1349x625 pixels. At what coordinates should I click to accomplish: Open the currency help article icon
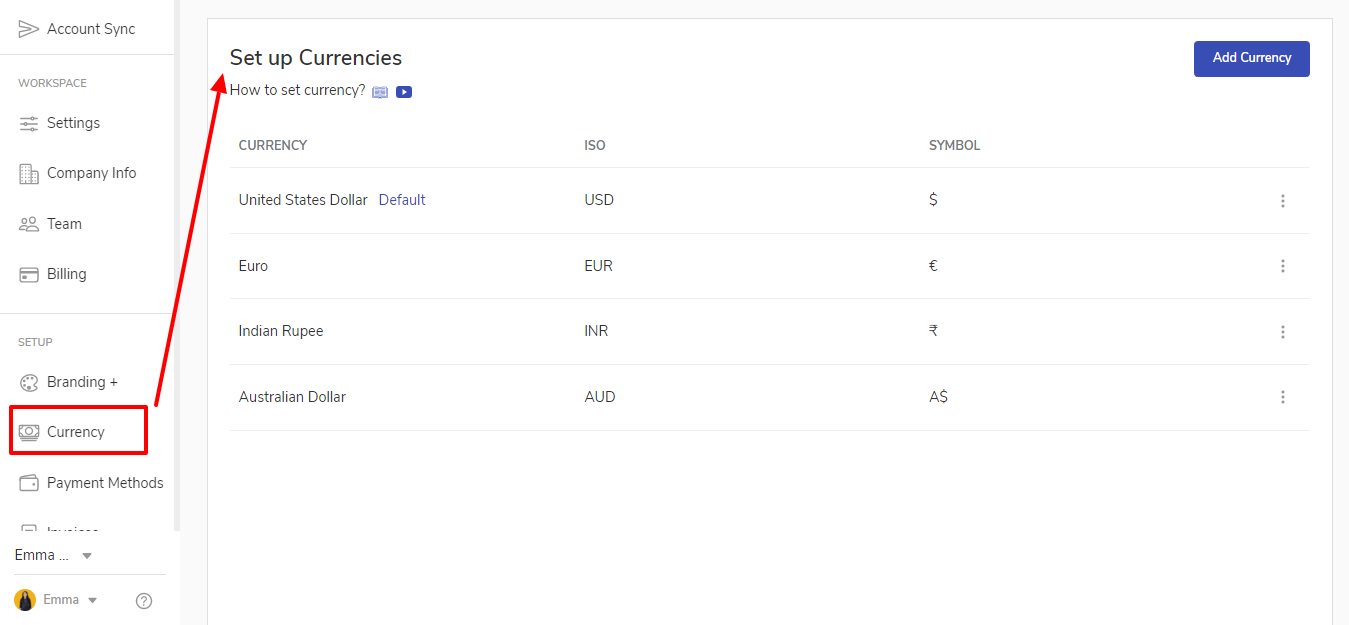[x=380, y=92]
